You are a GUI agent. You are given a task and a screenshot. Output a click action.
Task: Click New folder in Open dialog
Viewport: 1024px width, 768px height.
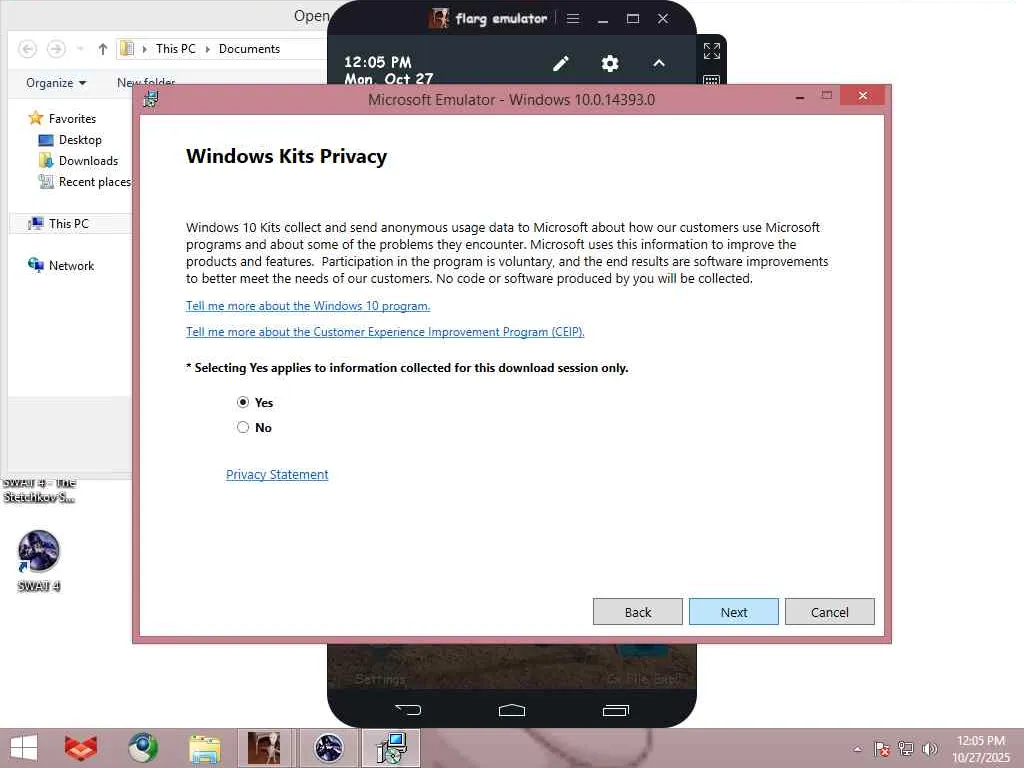pyautogui.click(x=146, y=82)
